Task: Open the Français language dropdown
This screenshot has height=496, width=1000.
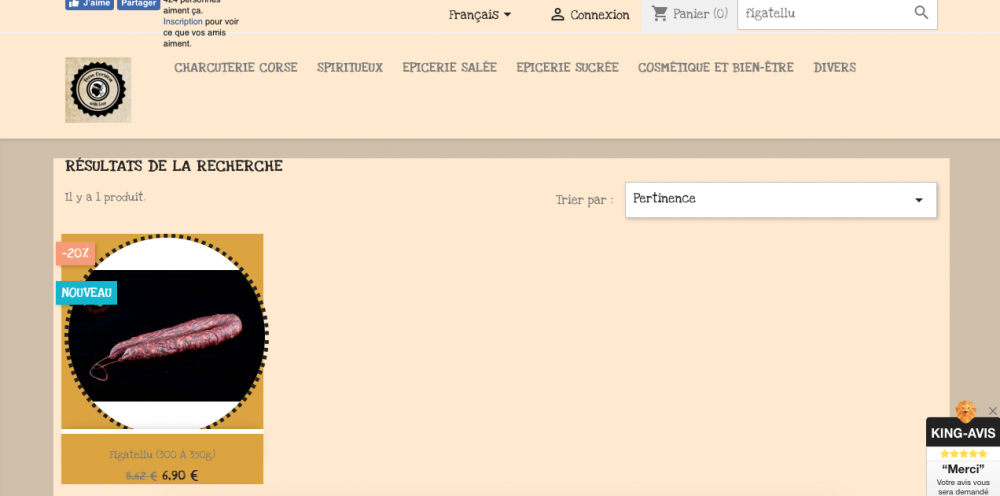Action: (480, 15)
